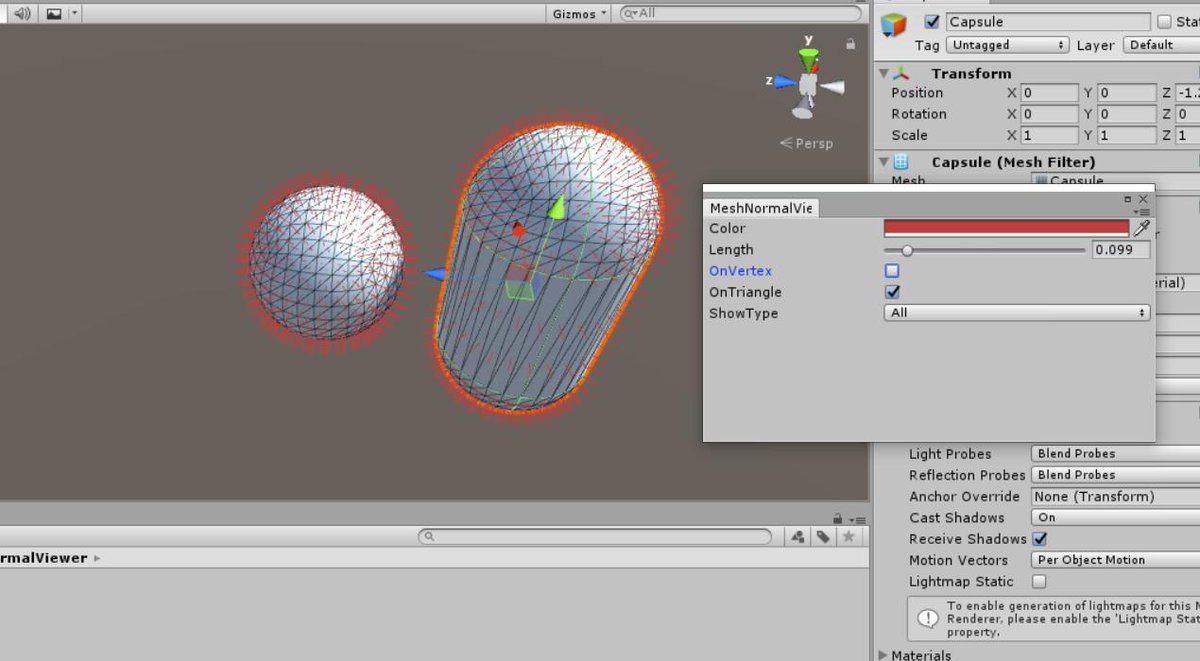Viewport: 1200px width, 661px height.
Task: Click the Length value field 0.099
Action: click(1120, 250)
